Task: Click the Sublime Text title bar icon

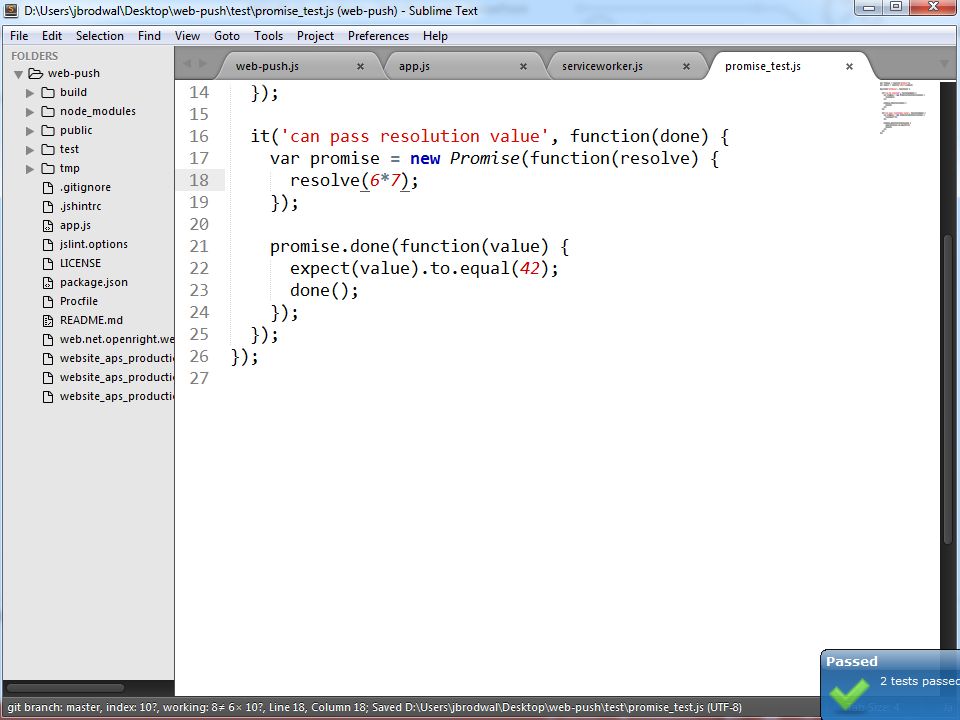Action: pos(11,10)
